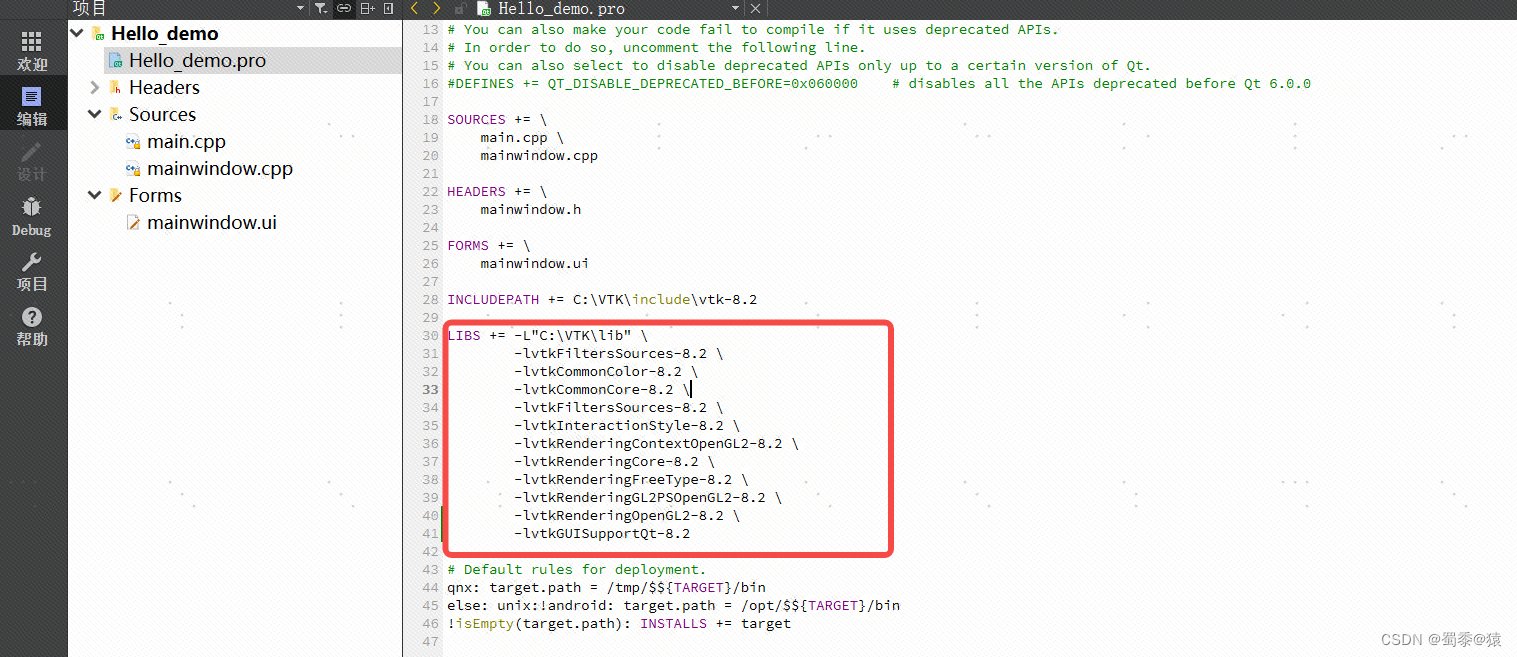Split the sidebar with the add-pane icon
This screenshot has width=1517, height=657.
(x=368, y=8)
